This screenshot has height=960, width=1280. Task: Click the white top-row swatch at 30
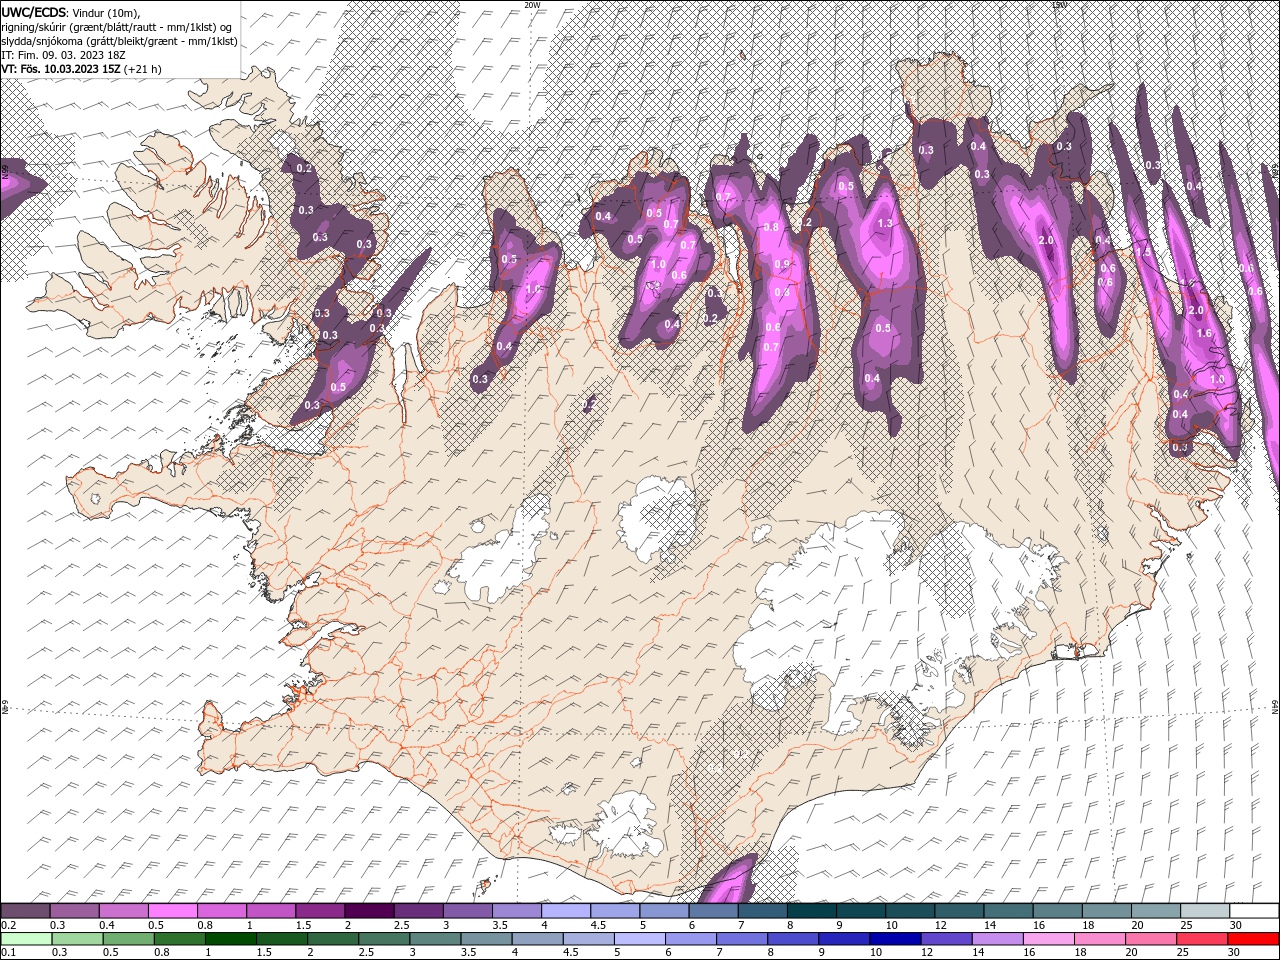tap(1254, 911)
